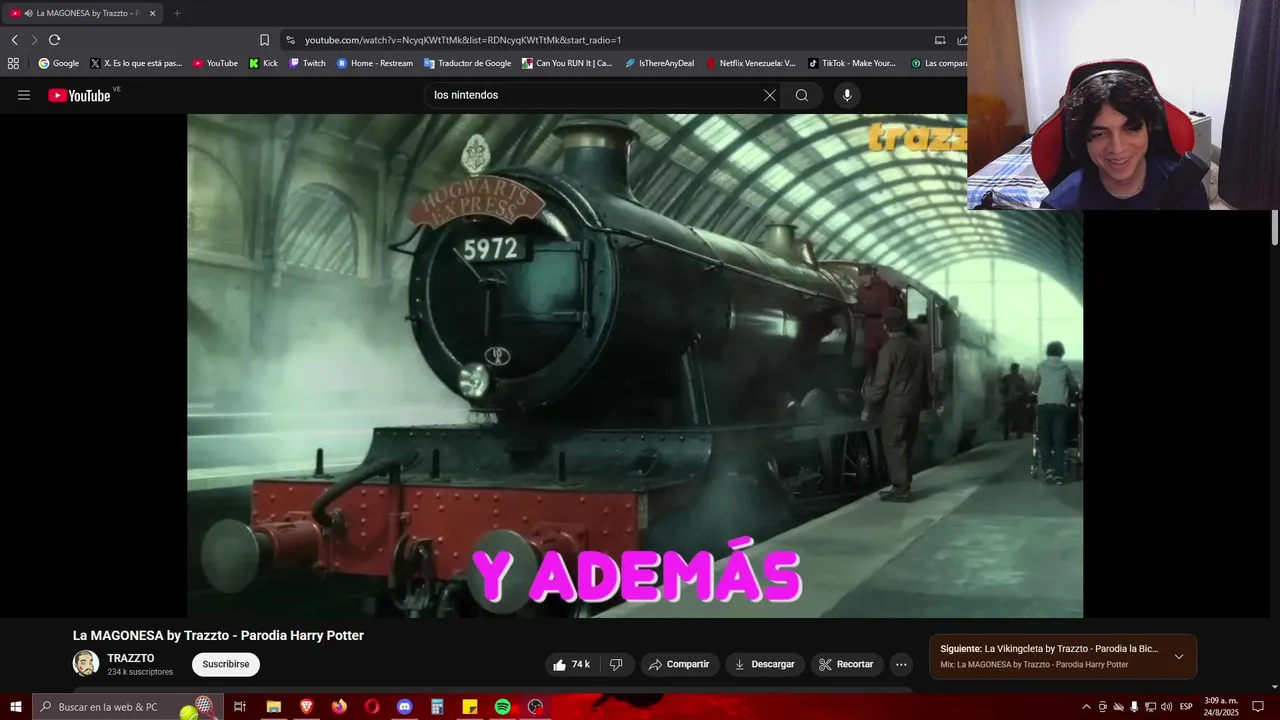The image size is (1280, 720).
Task: Open the TRAZZTO channel name link
Action: (131, 658)
